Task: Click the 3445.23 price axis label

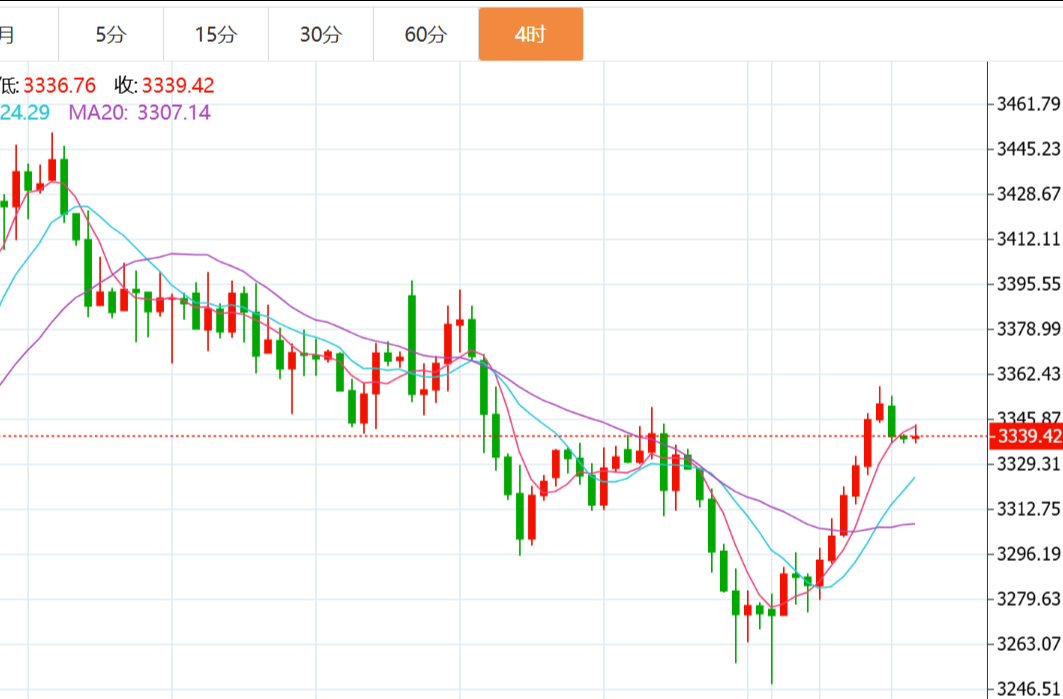Action: point(1028,149)
